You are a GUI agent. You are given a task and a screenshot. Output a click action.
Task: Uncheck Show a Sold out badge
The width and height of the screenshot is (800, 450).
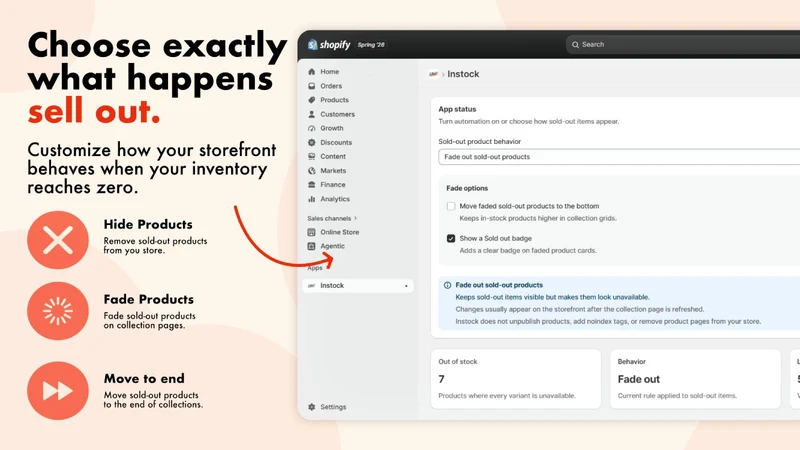[x=451, y=238]
